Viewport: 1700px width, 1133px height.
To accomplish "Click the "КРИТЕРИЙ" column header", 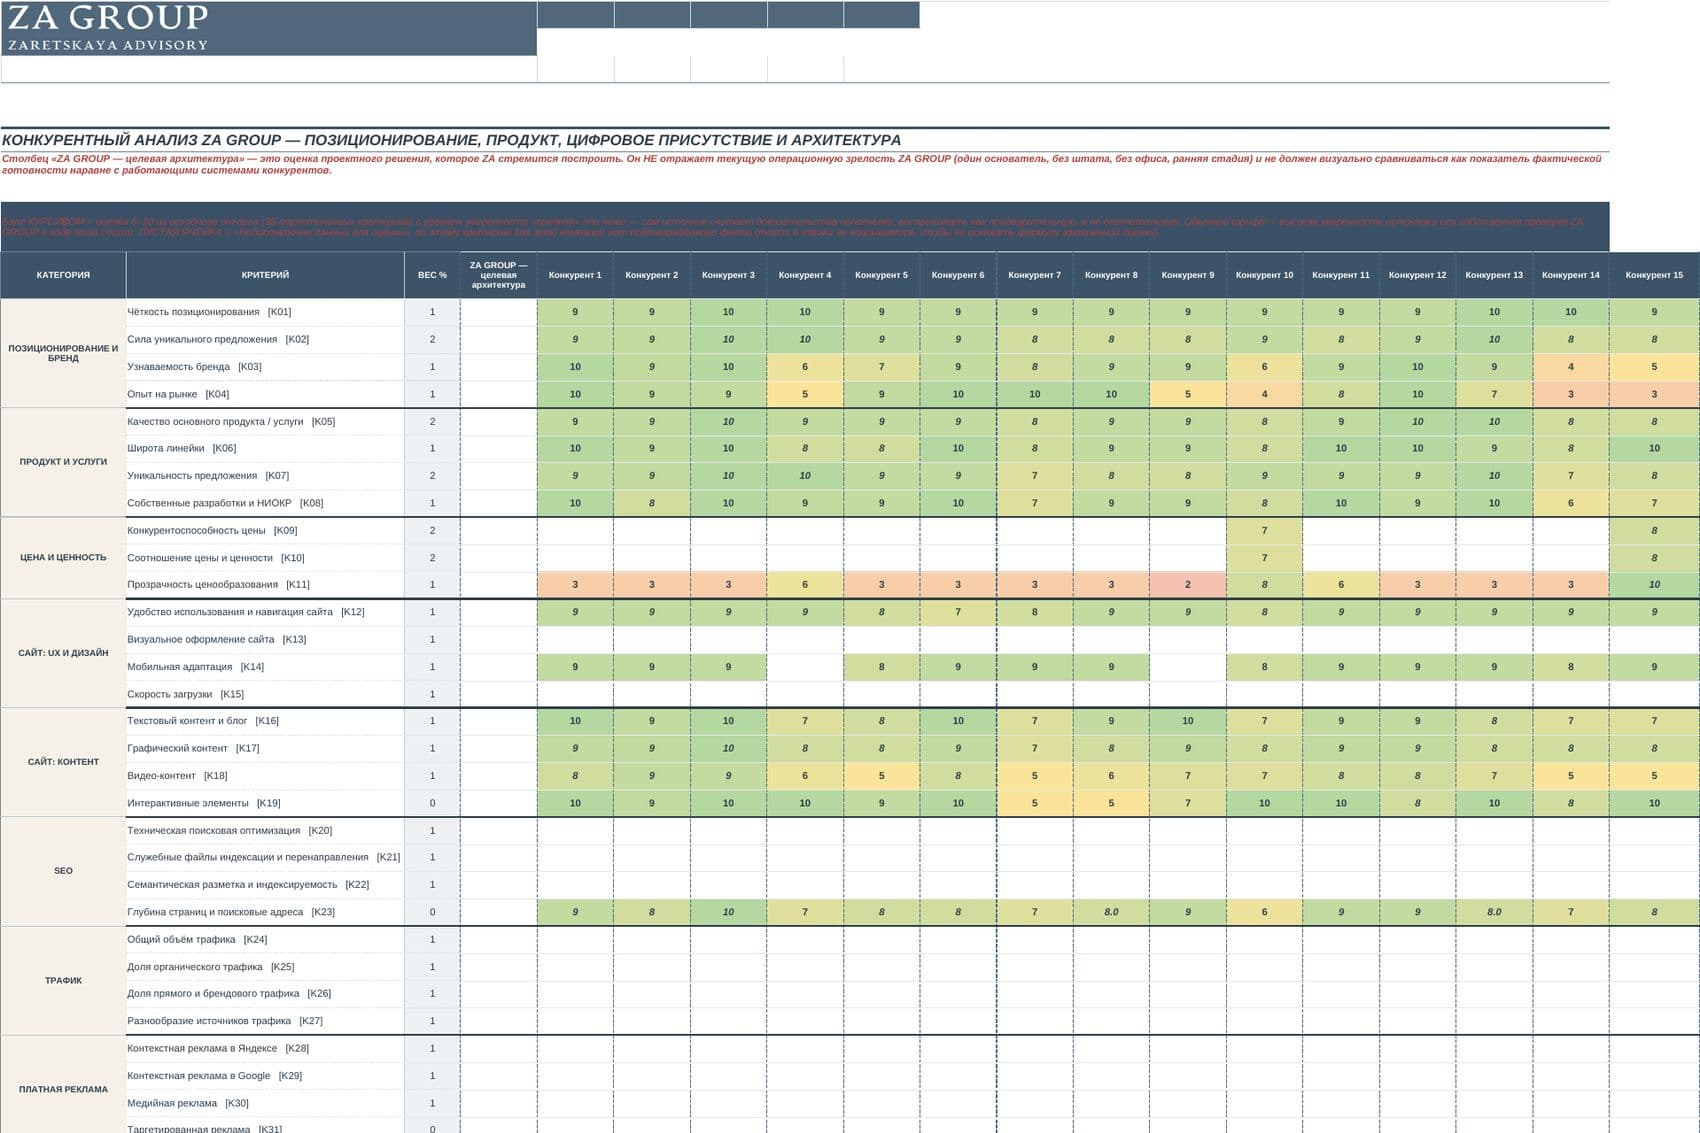I will tap(265, 275).
